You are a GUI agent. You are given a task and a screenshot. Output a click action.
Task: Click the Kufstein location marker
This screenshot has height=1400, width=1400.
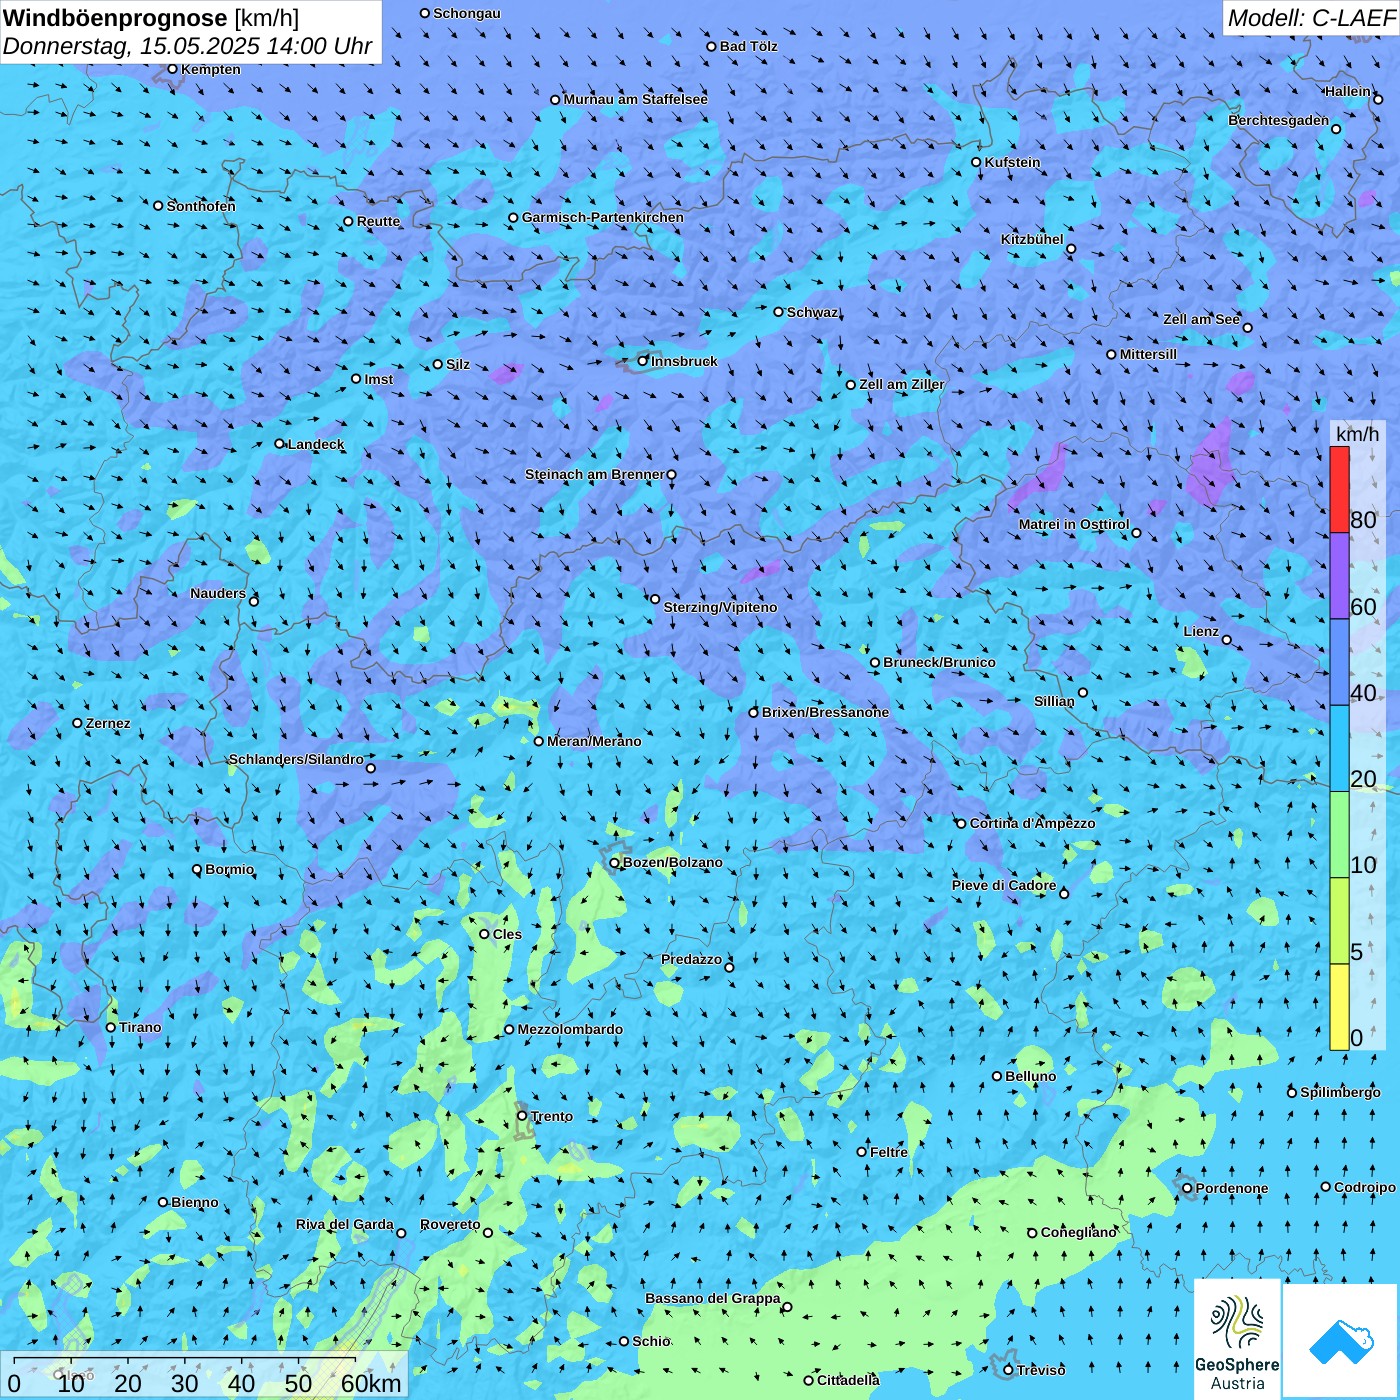(x=977, y=162)
